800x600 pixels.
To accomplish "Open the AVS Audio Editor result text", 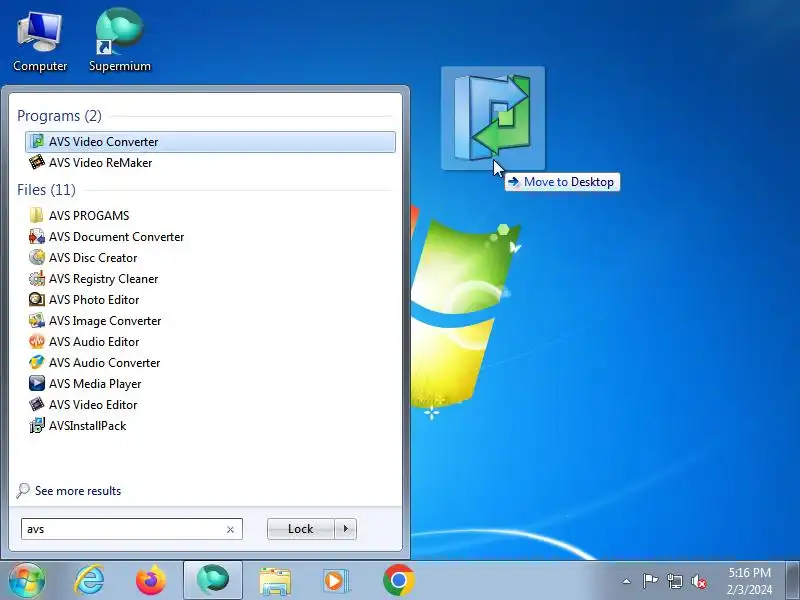I will 94,342.
